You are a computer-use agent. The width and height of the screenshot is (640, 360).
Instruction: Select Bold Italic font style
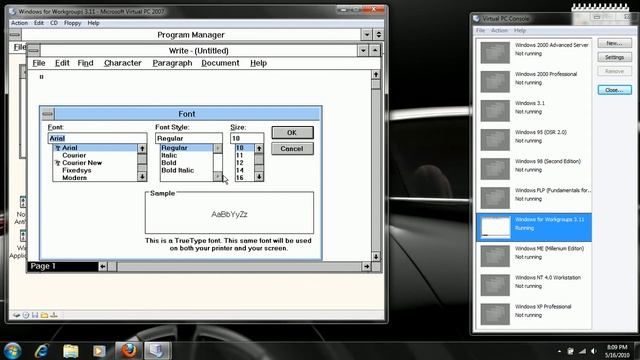[187, 170]
